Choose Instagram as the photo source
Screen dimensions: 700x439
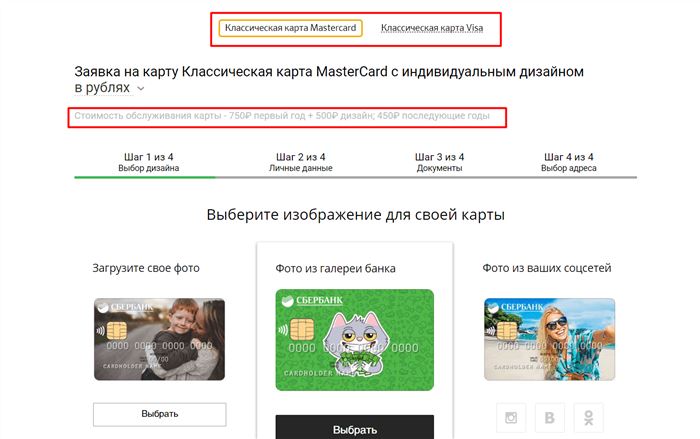[x=511, y=418]
